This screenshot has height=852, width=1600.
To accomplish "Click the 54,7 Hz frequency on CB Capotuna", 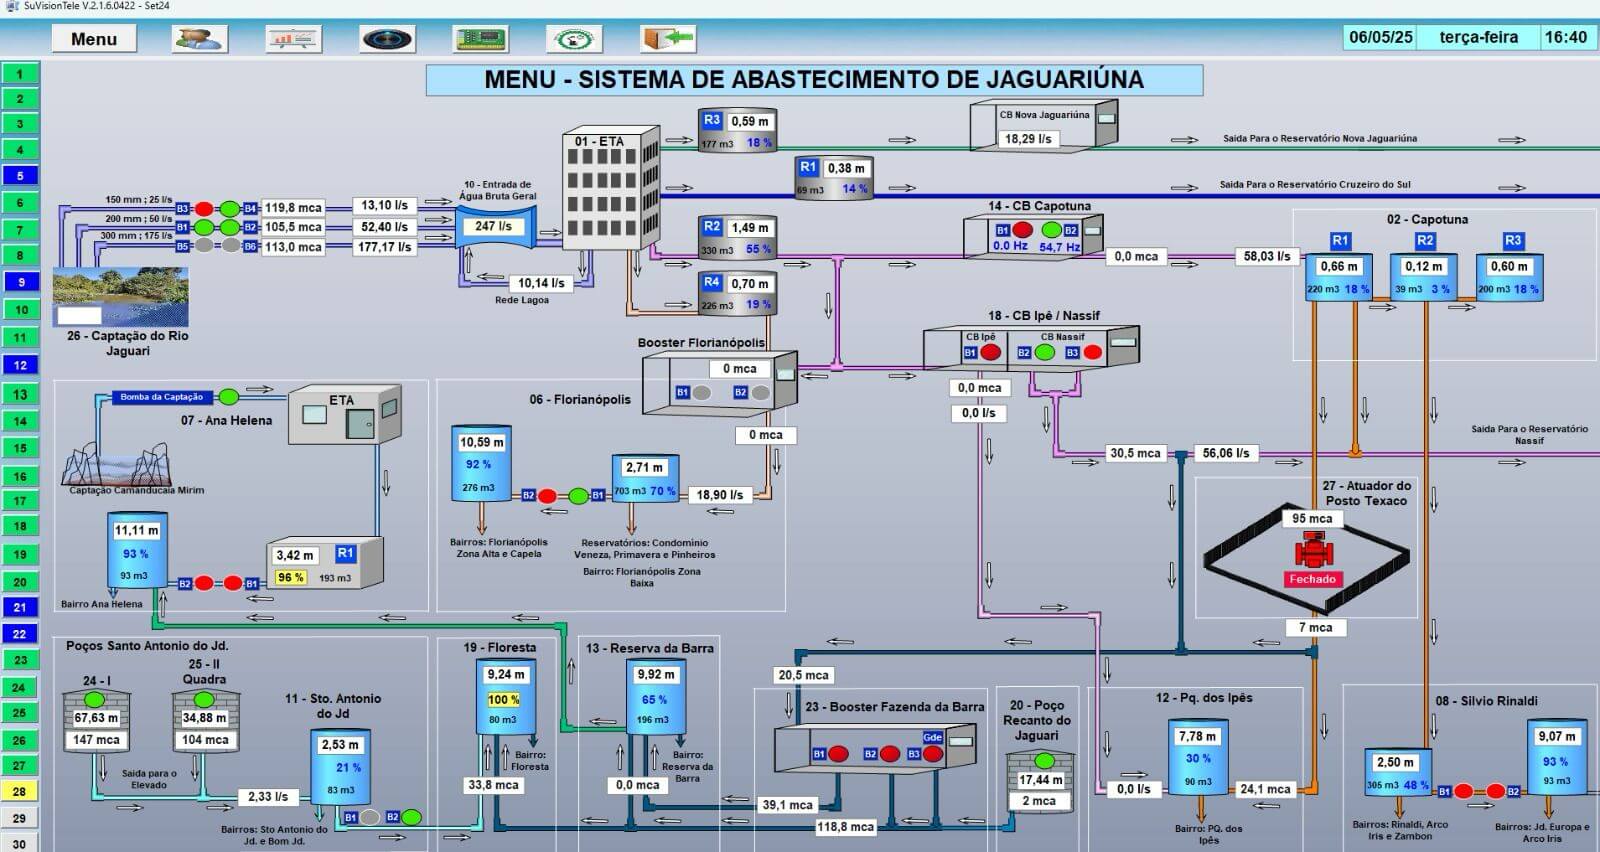I will (1059, 246).
